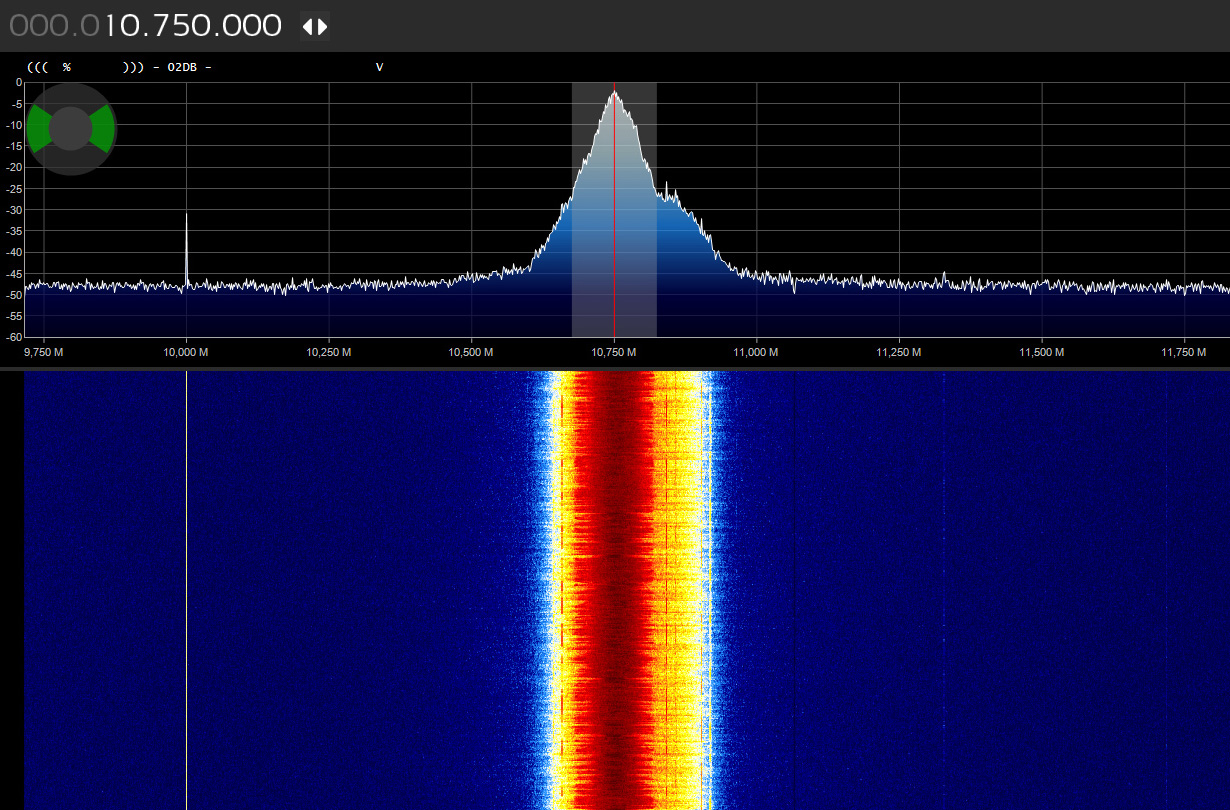Click the 10 MHz digits in the frequency readout
This screenshot has height=810, width=1230.
point(126,27)
